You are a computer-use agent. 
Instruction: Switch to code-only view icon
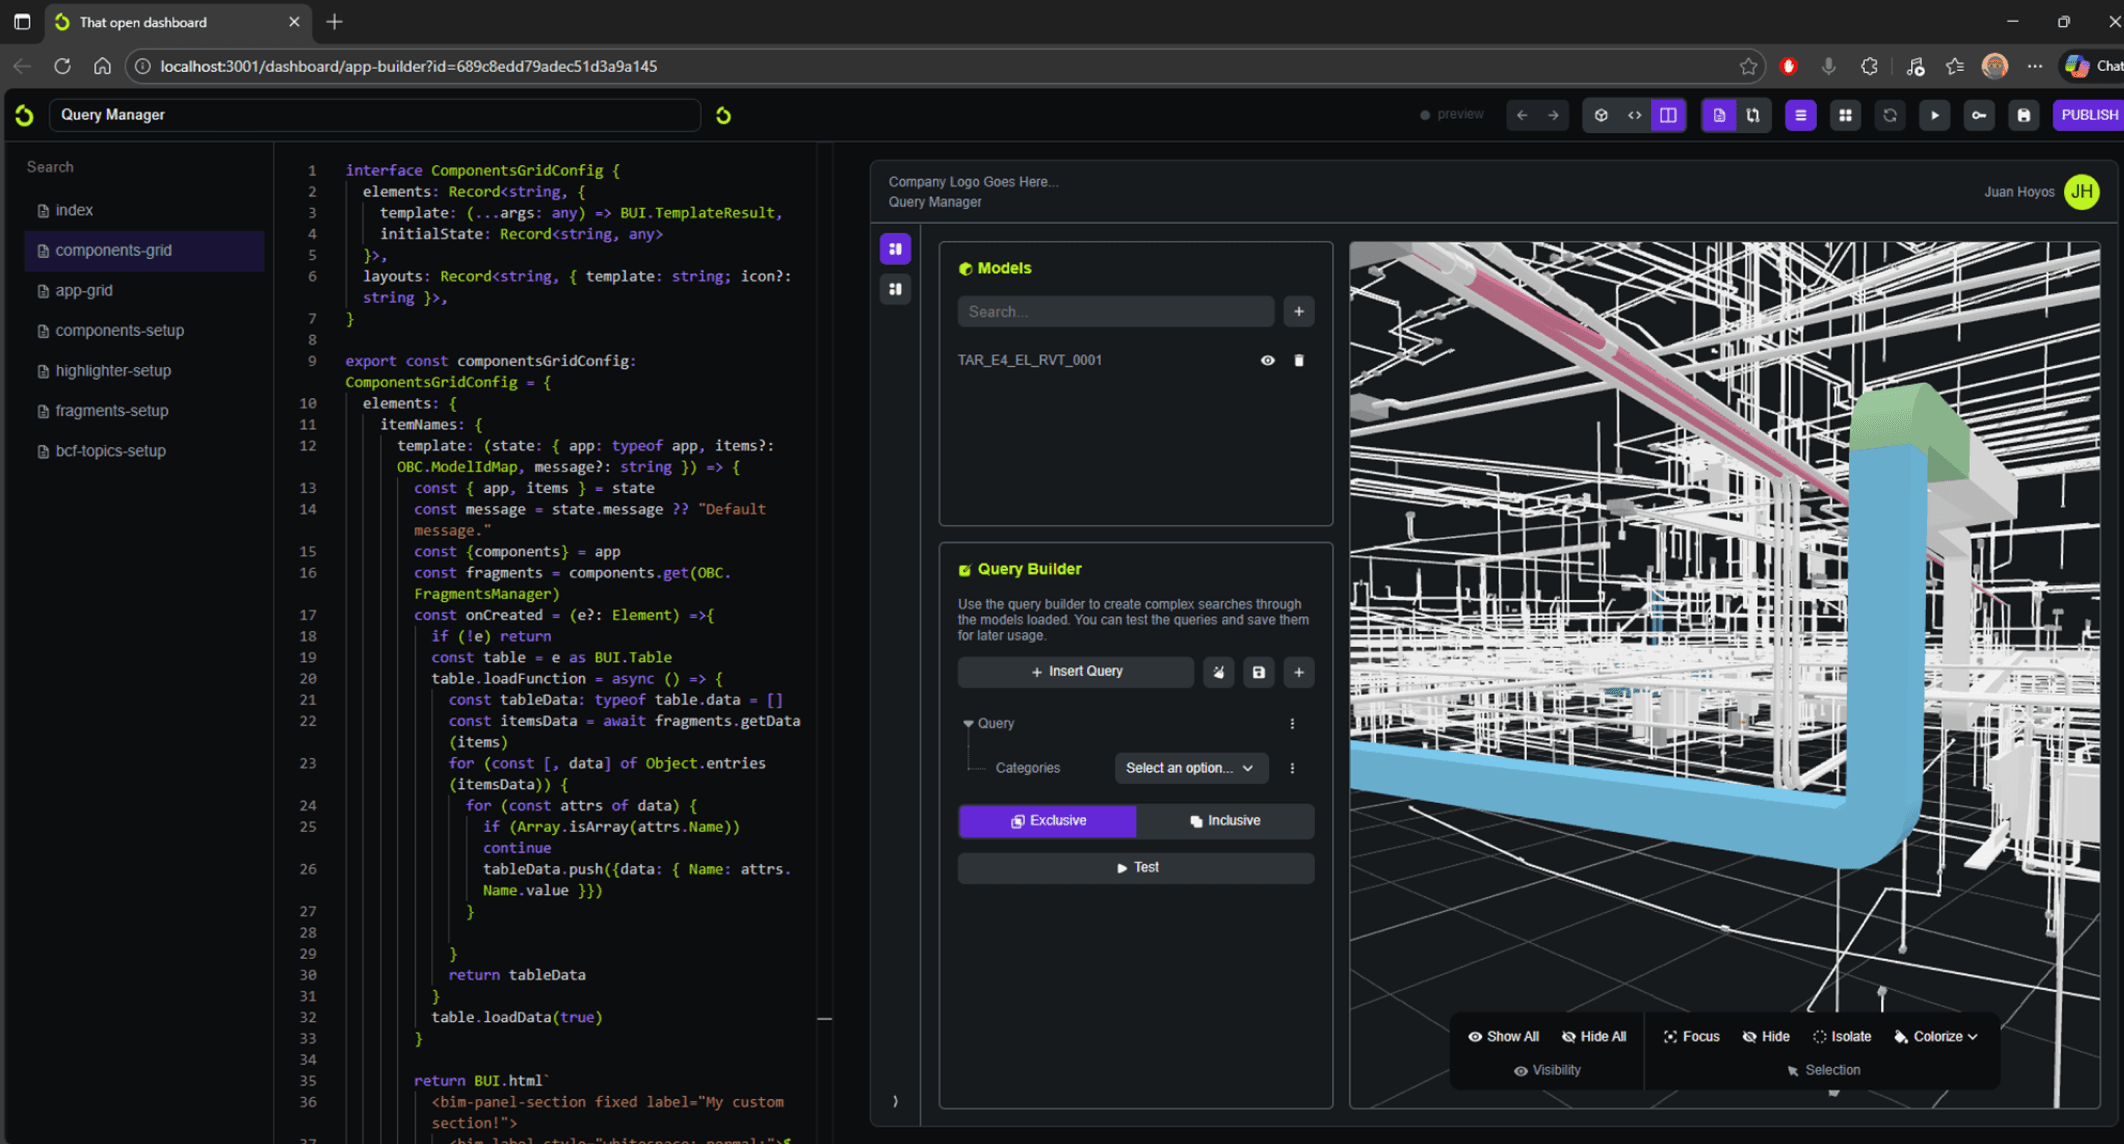click(1634, 115)
